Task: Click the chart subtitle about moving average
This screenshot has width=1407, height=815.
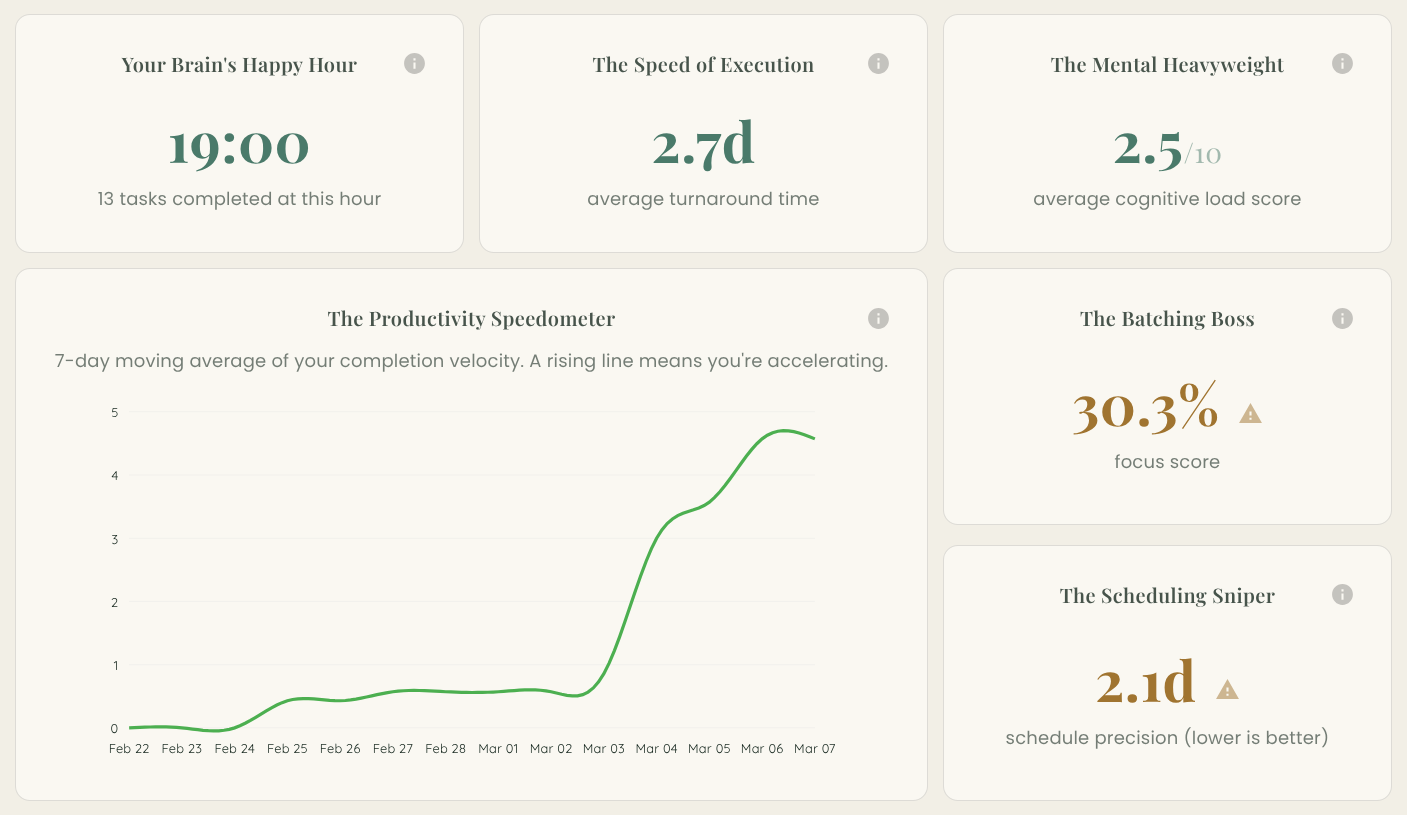Action: tap(470, 360)
